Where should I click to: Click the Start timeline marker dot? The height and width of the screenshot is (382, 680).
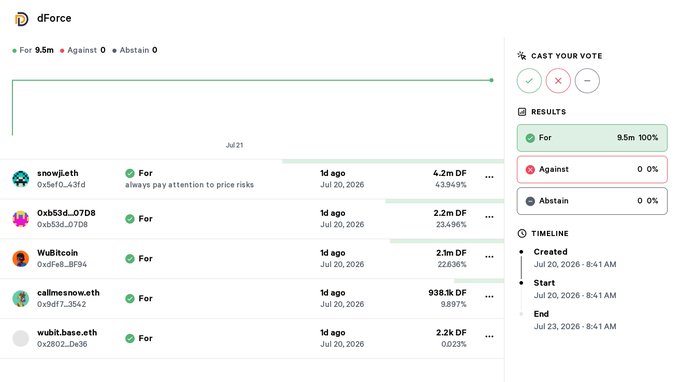coord(521,283)
